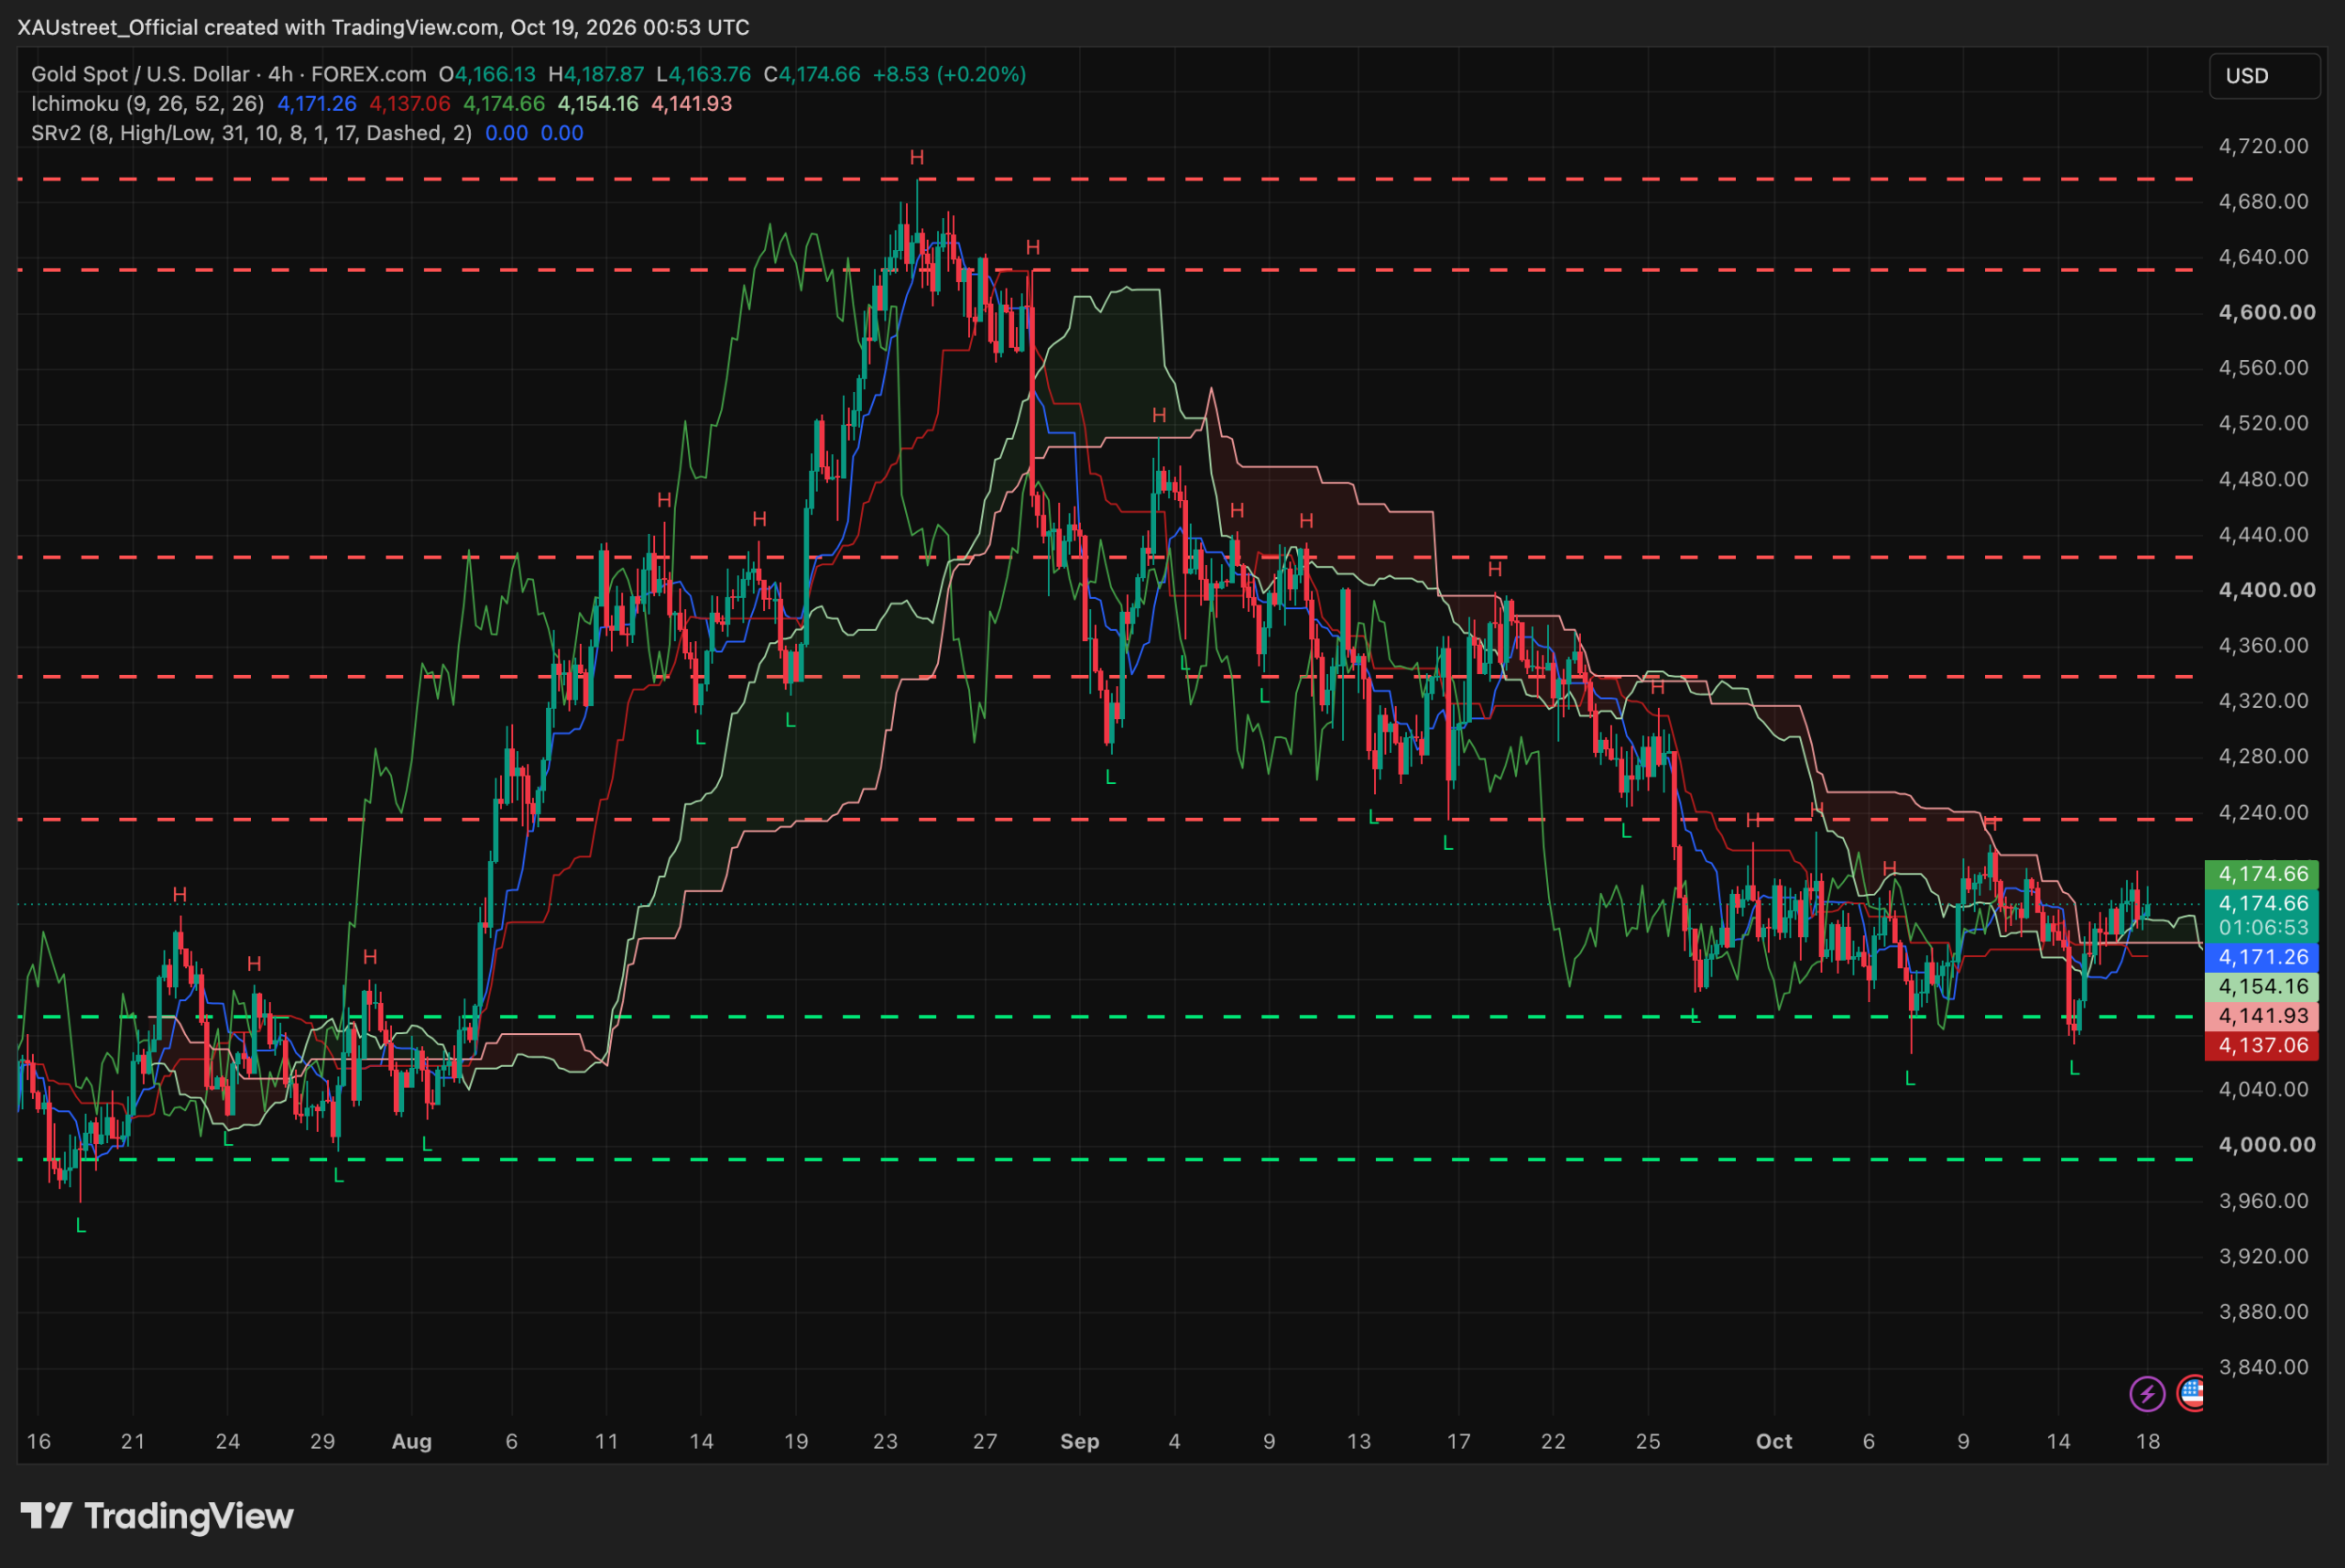Click the XAUstreet_Official attribution text
This screenshot has height=1568, width=2345.
tap(107, 27)
